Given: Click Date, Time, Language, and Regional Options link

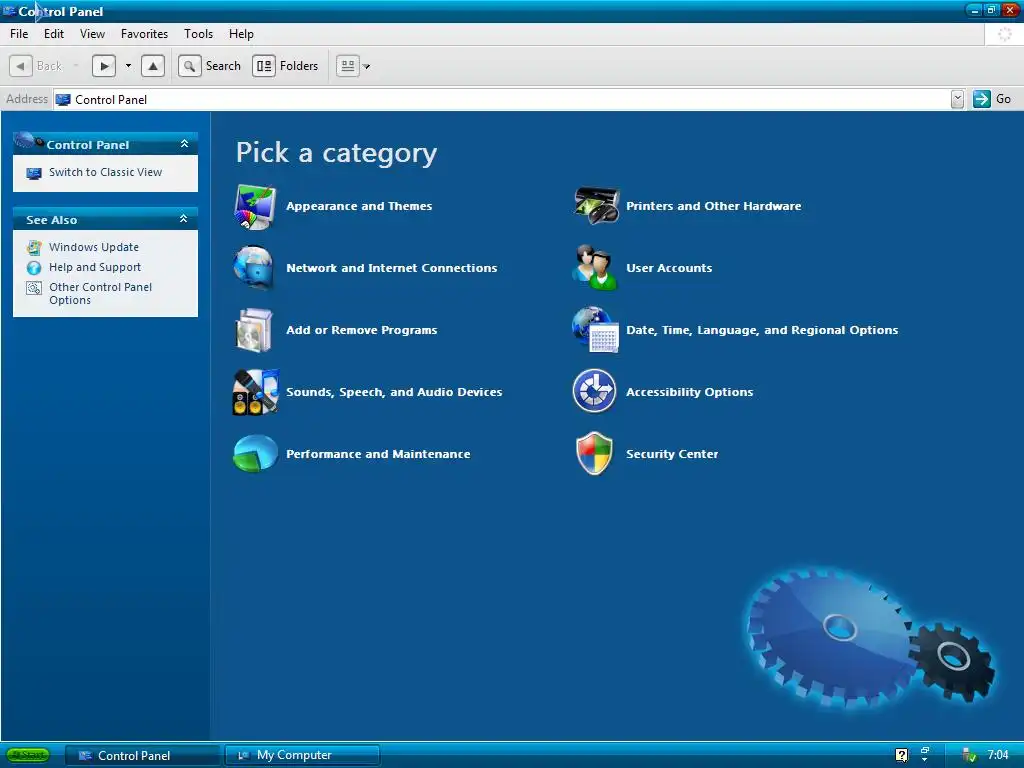Looking at the screenshot, I should [x=762, y=330].
